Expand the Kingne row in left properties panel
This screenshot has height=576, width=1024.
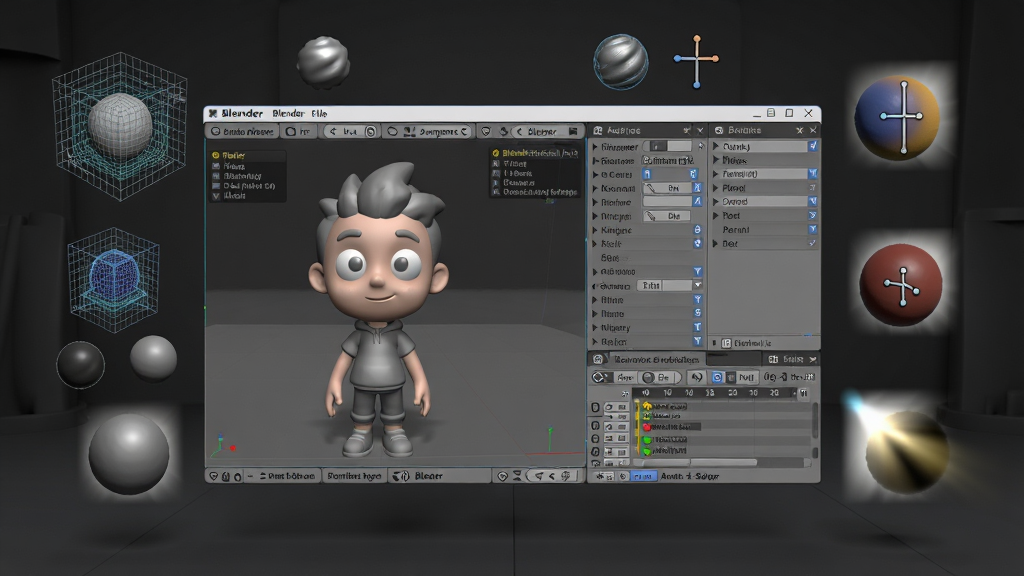[x=595, y=230]
